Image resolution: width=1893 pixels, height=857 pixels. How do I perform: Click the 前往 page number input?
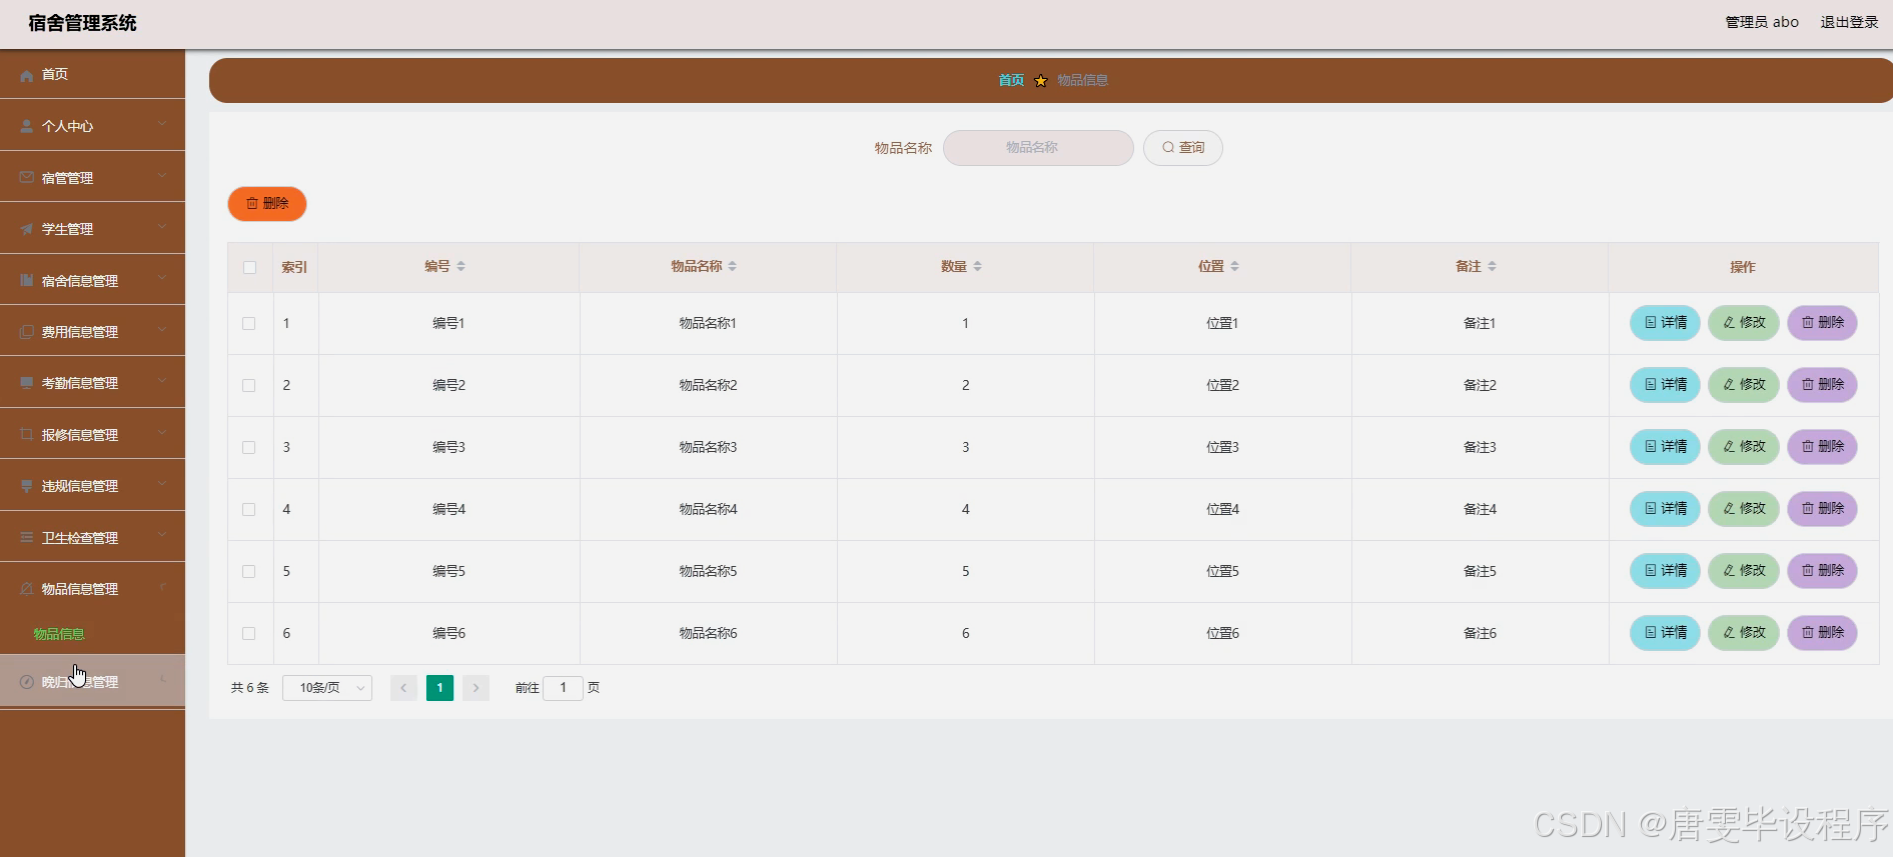click(x=563, y=688)
